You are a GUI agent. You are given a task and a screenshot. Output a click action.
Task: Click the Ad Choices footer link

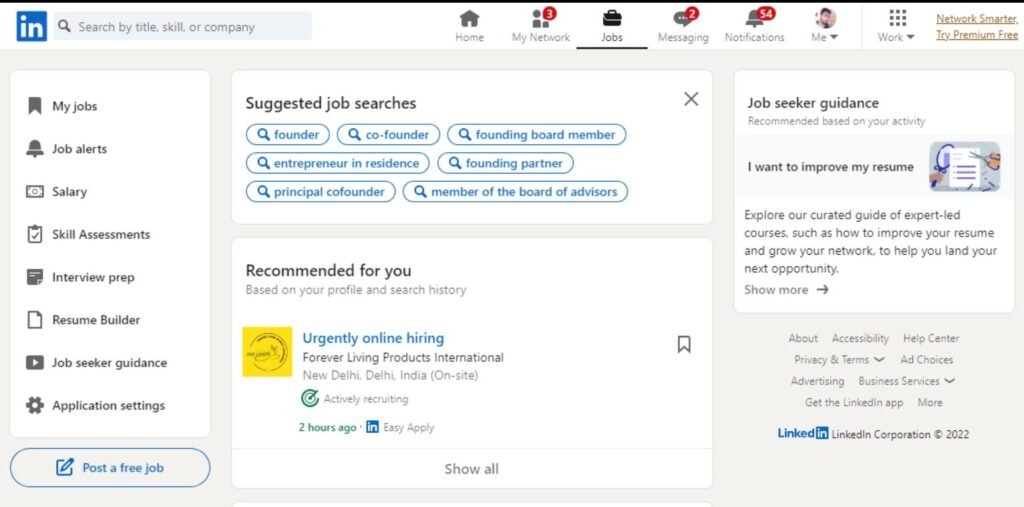tap(927, 359)
